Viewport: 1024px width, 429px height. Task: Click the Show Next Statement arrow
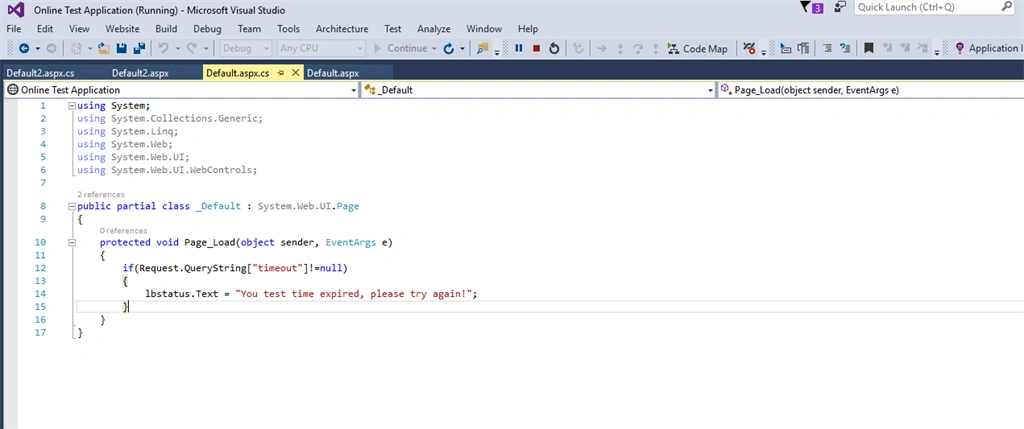tap(602, 48)
